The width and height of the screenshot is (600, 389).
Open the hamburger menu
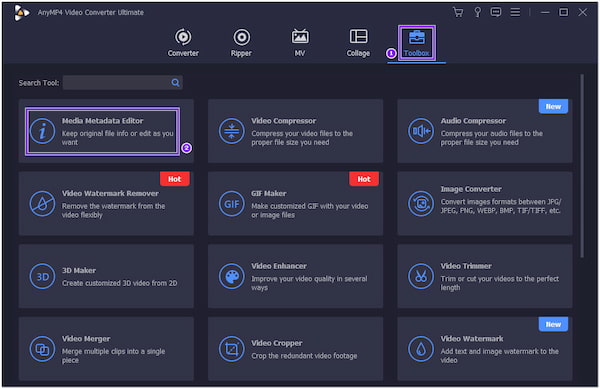point(515,12)
